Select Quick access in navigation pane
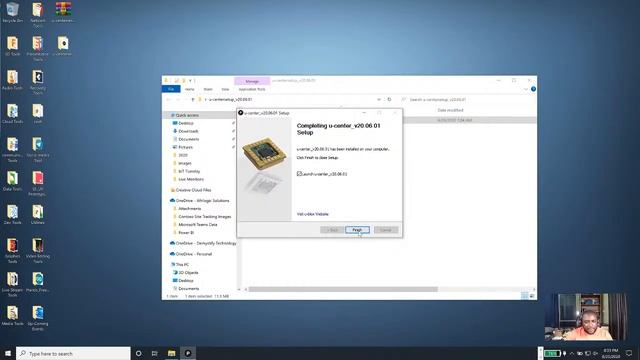 click(187, 116)
